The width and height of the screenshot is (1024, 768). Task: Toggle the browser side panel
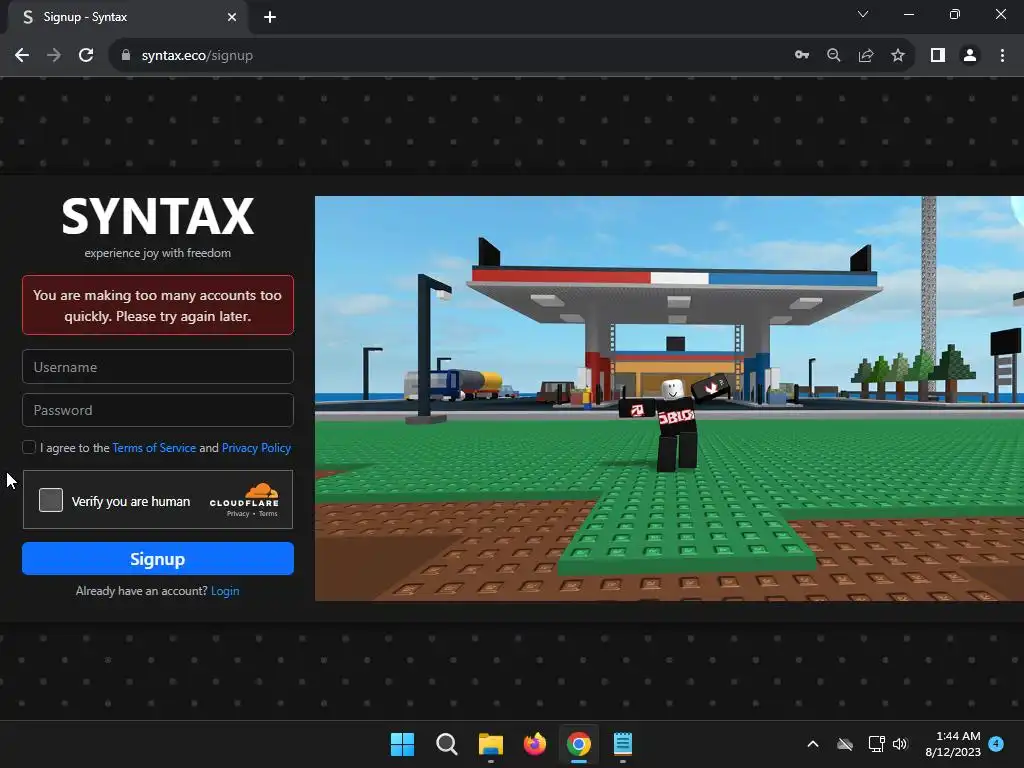pos(938,56)
